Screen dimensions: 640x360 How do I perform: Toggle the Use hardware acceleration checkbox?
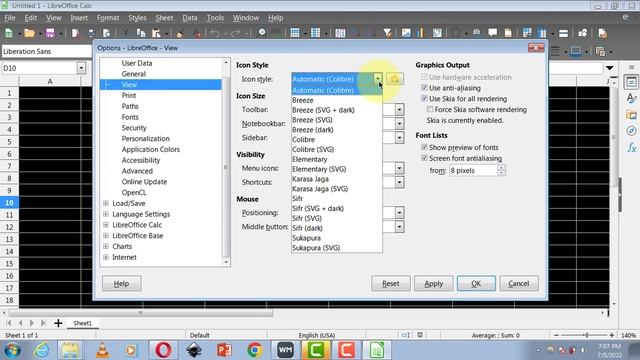tap(424, 77)
